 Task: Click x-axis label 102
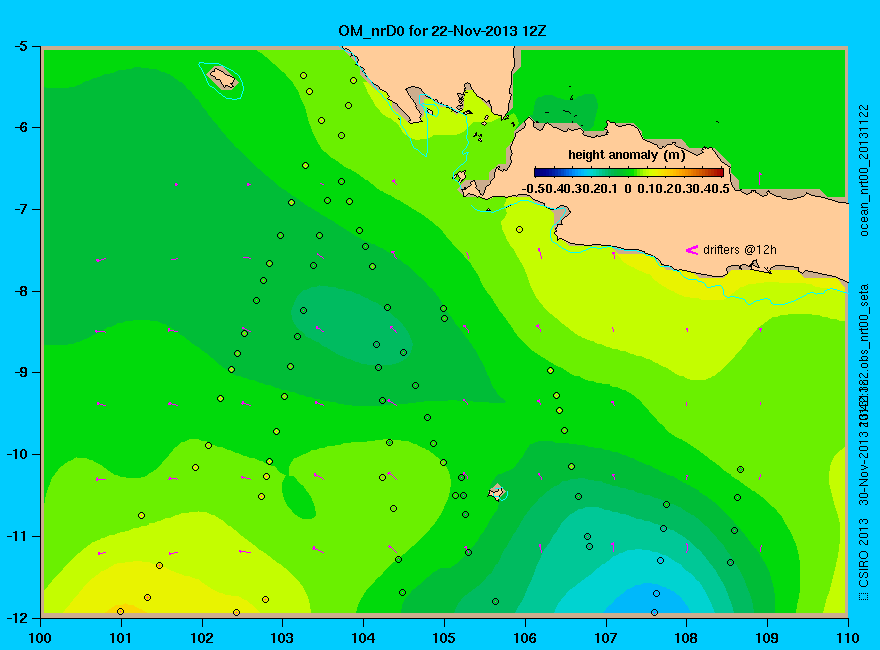click(x=201, y=638)
